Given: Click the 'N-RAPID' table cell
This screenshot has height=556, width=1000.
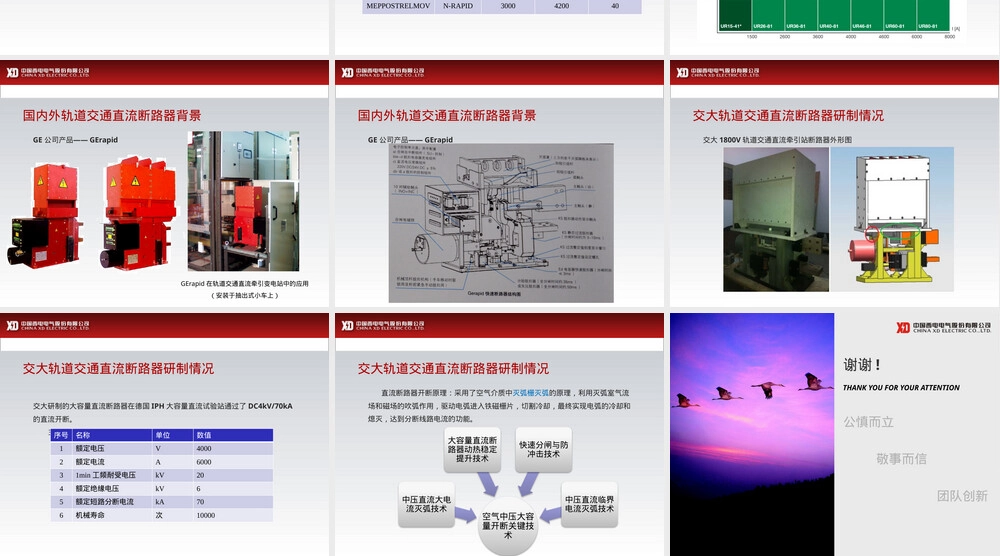Looking at the screenshot, I should point(458,6).
